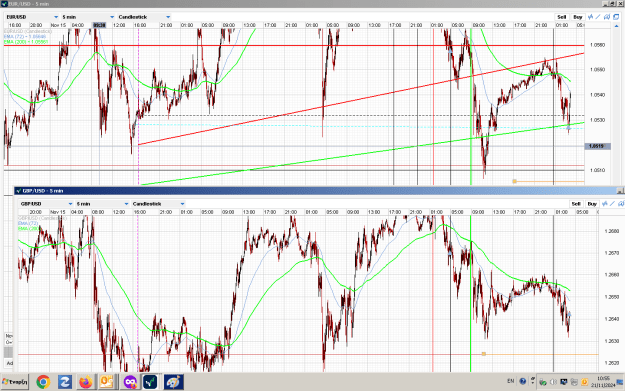
Task: Open Paint application from taskbar
Action: [173, 382]
